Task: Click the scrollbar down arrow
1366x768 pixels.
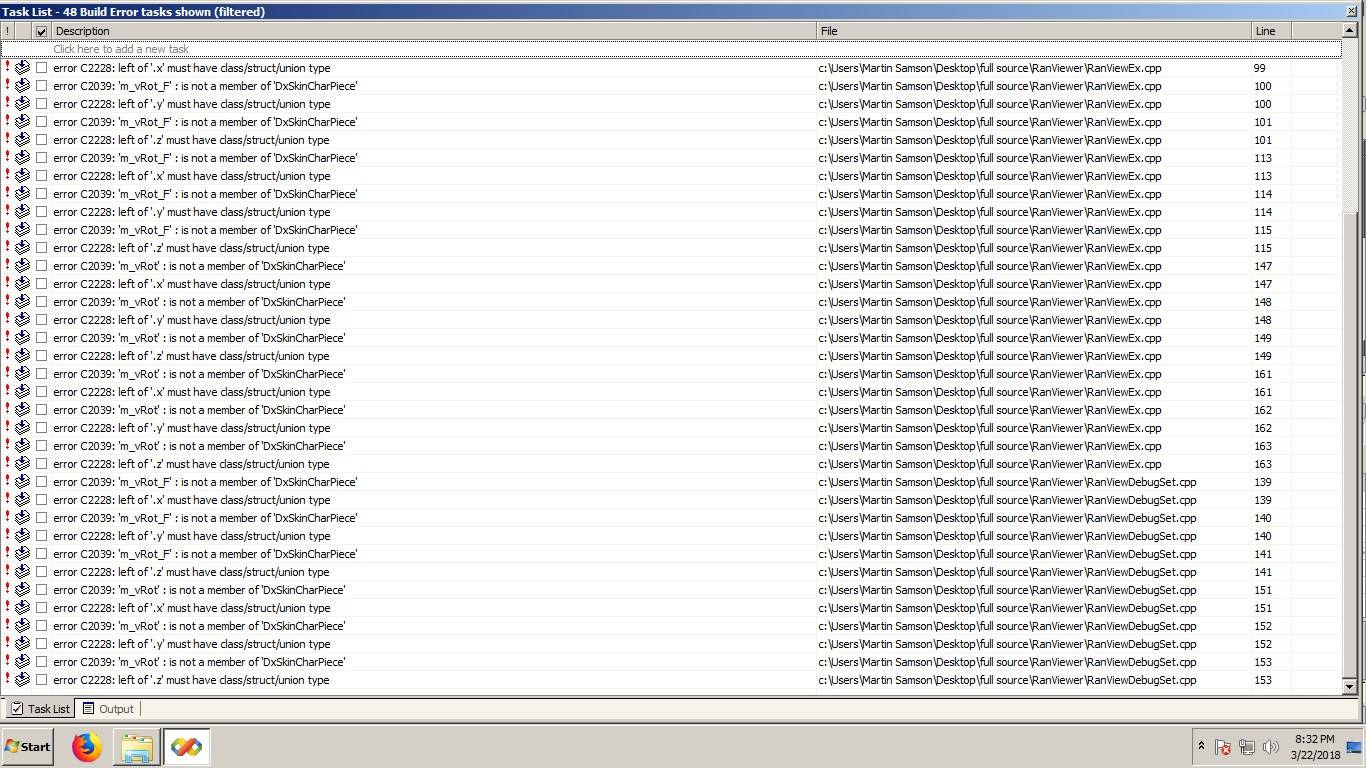Action: tap(1349, 686)
